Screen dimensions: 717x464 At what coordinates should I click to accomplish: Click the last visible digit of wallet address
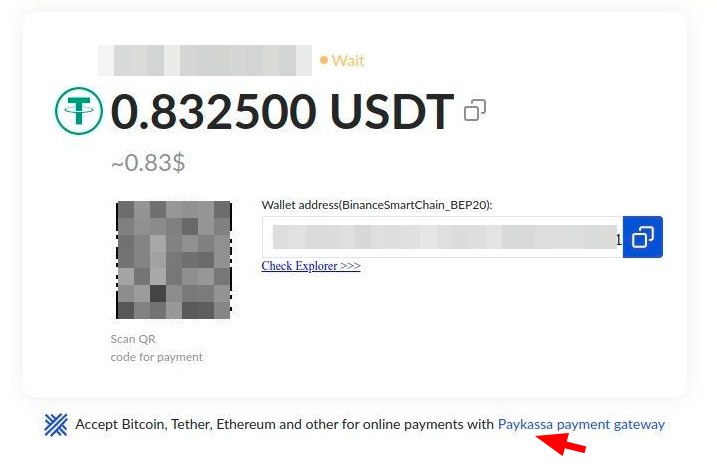click(619, 240)
